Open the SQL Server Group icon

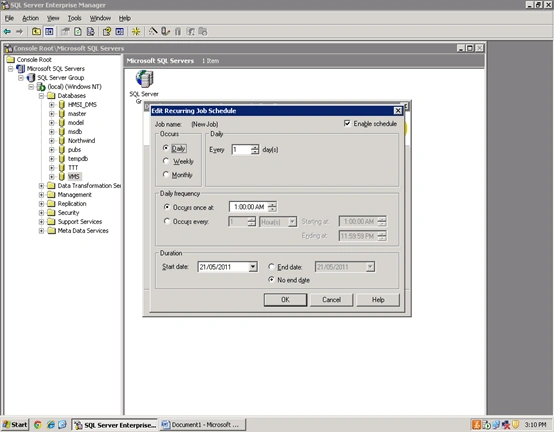point(145,78)
